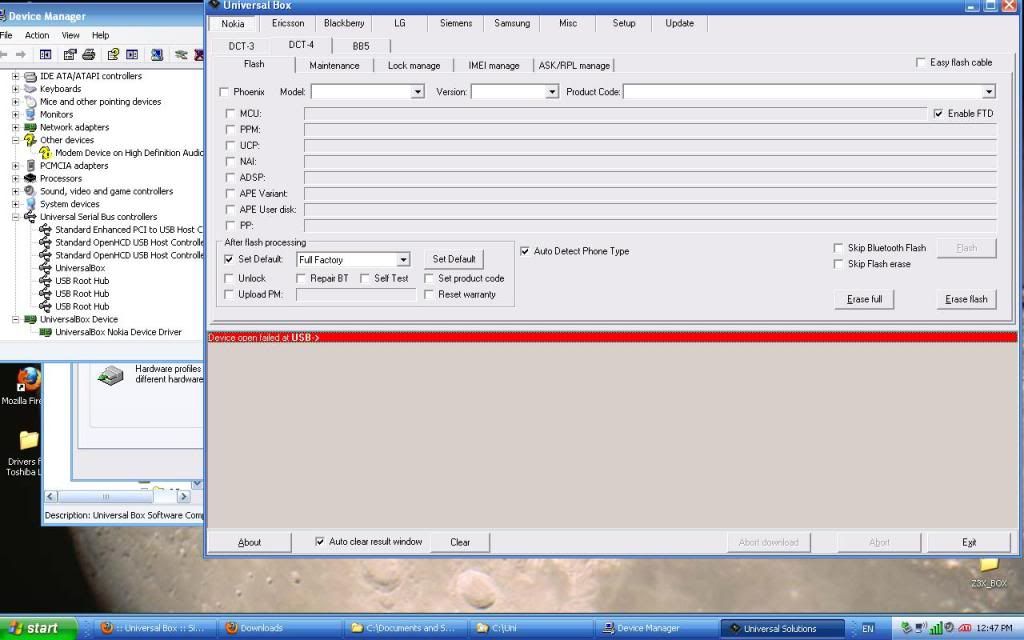Switch to the Samsung tab
The width and height of the screenshot is (1024, 640).
pos(512,23)
